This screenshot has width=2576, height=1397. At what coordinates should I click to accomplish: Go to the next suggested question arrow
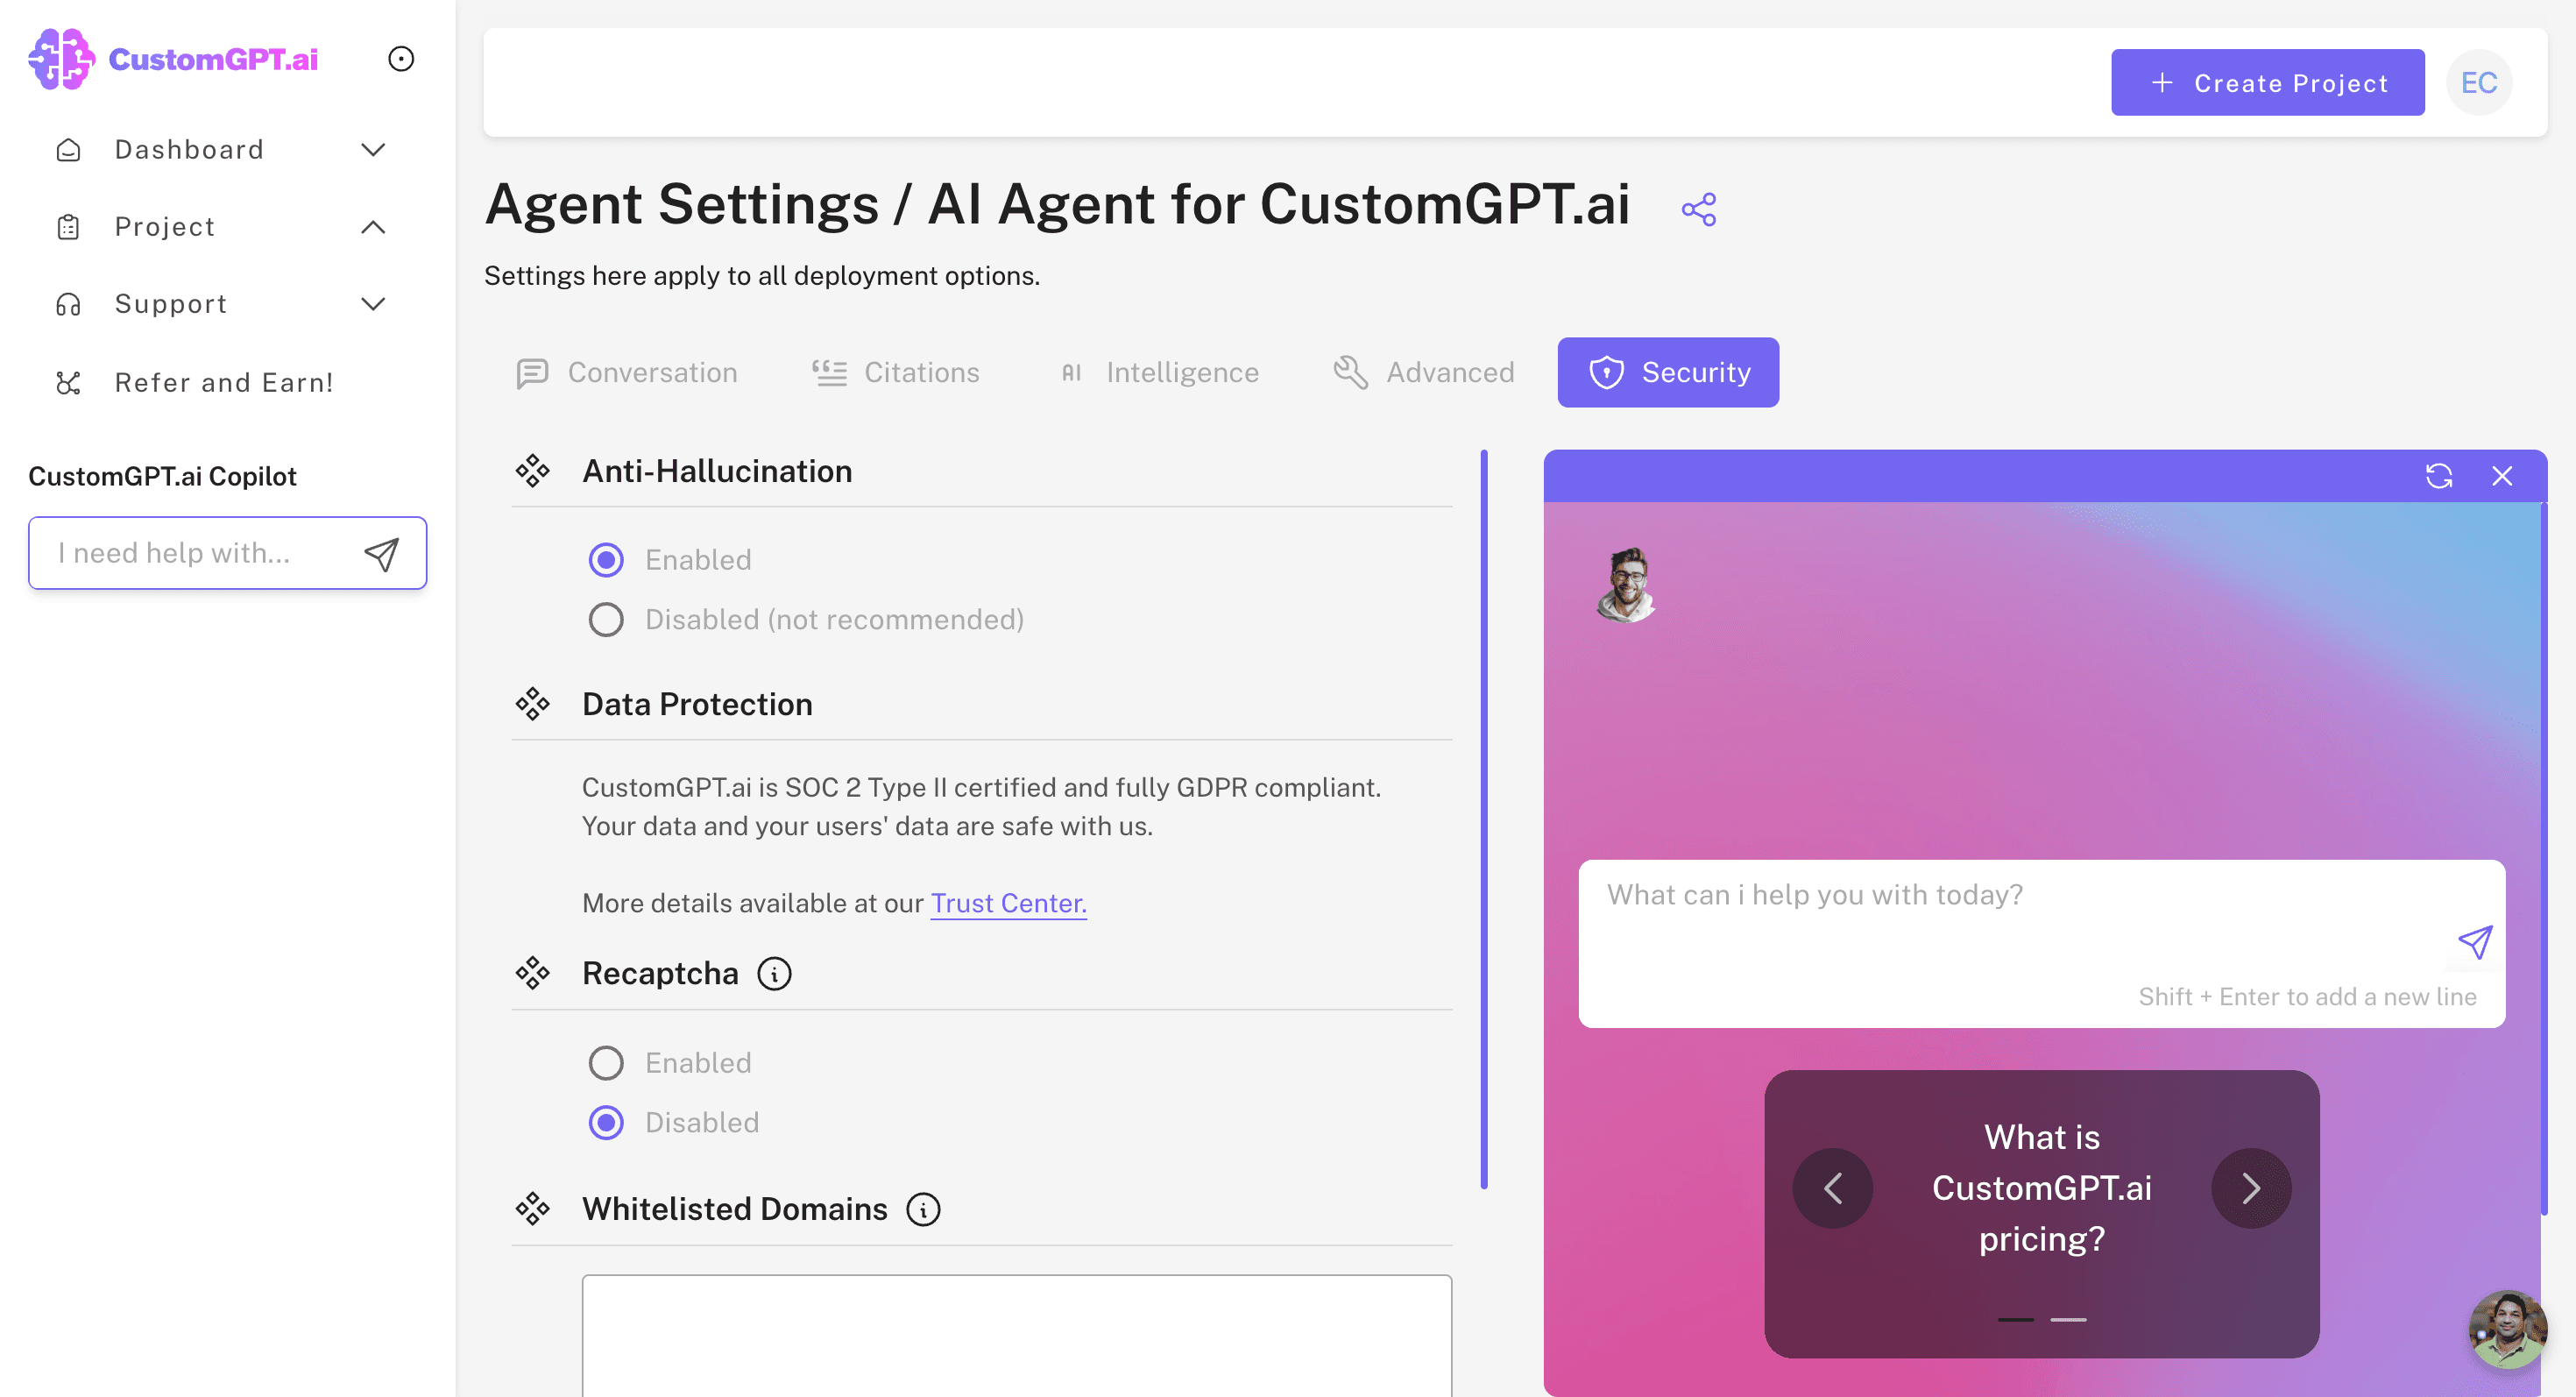pyautogui.click(x=2250, y=1188)
